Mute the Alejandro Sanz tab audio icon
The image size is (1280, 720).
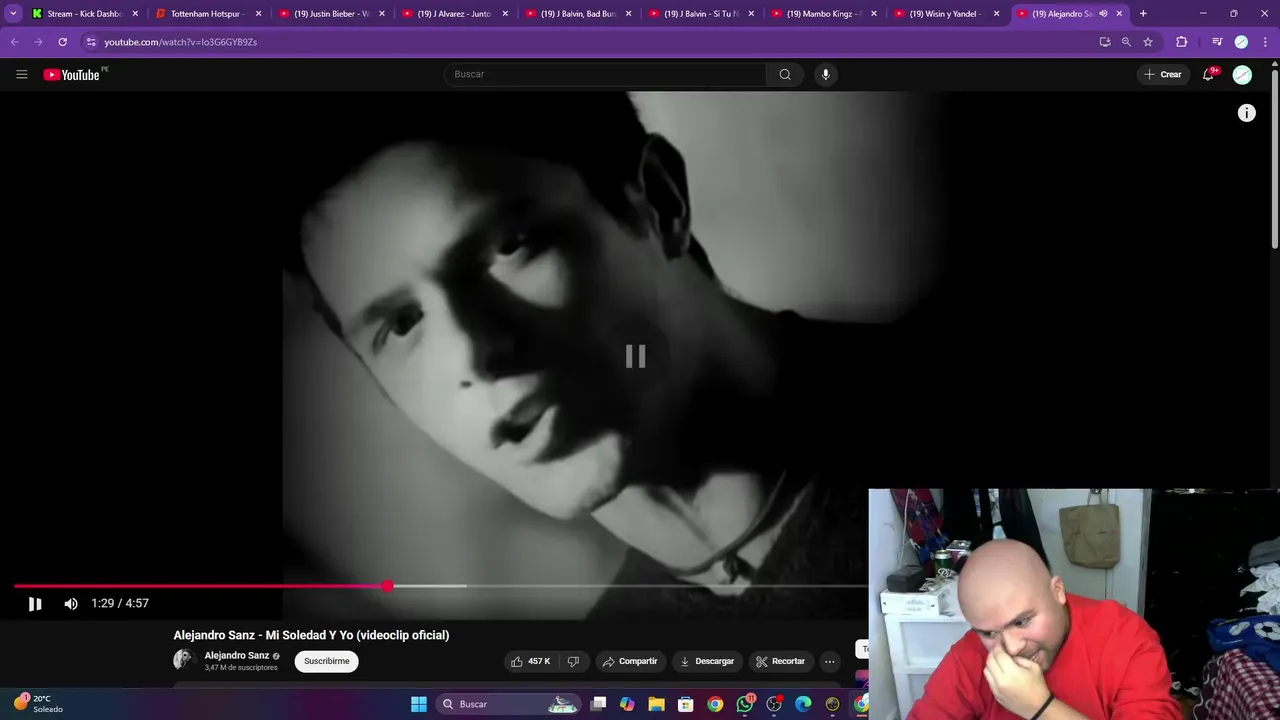[1103, 14]
